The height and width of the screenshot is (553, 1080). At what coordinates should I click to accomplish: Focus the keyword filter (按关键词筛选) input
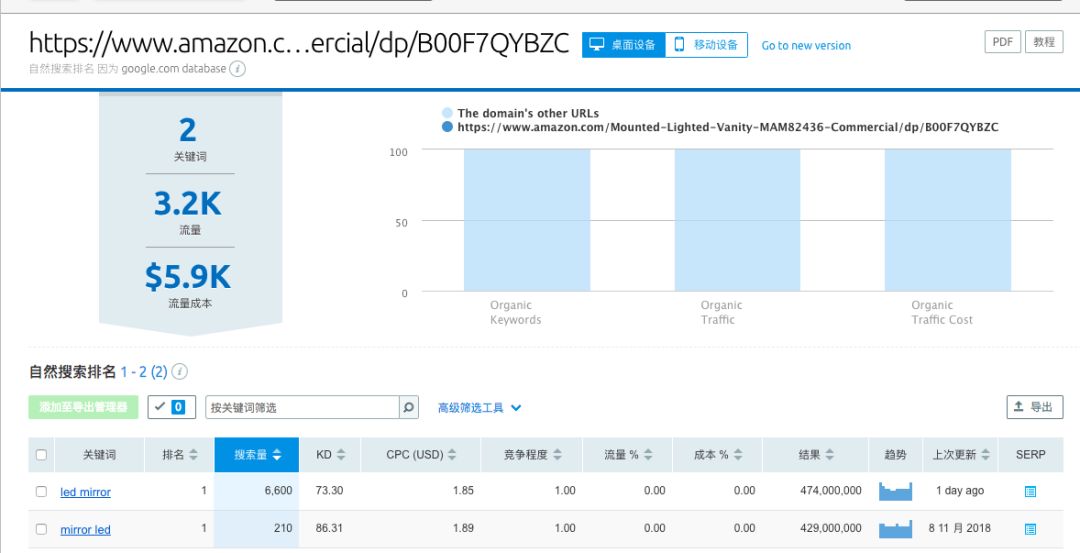[302, 407]
